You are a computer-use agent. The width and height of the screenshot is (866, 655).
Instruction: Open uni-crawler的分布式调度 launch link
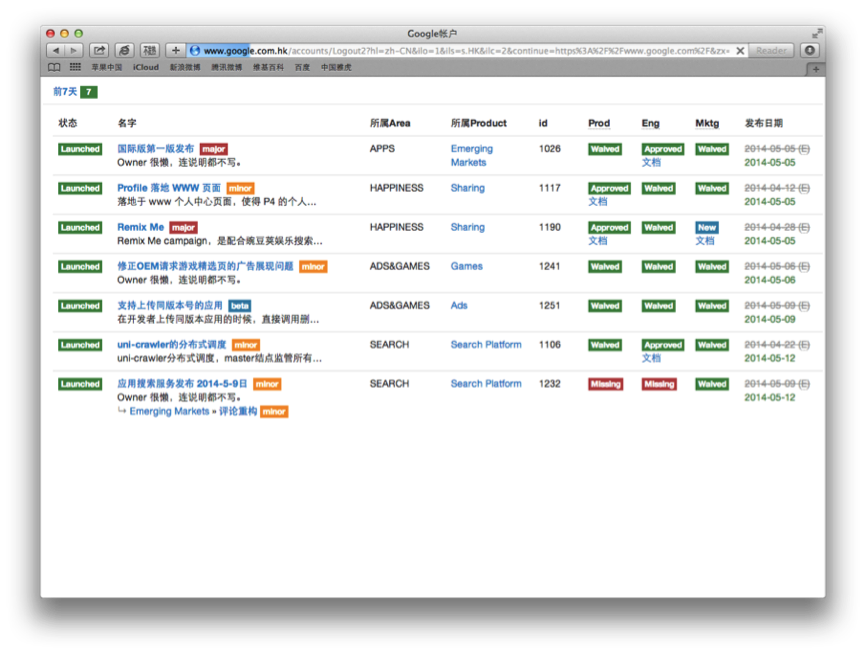click(x=171, y=345)
